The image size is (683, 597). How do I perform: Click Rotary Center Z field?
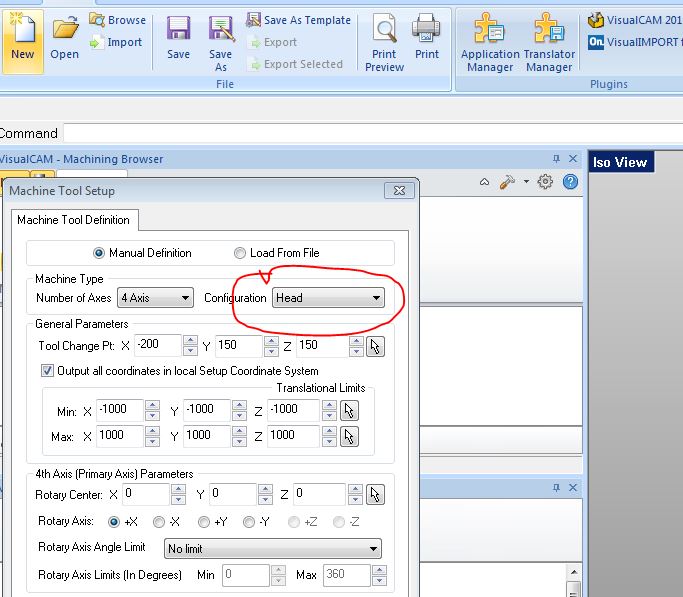click(319, 494)
